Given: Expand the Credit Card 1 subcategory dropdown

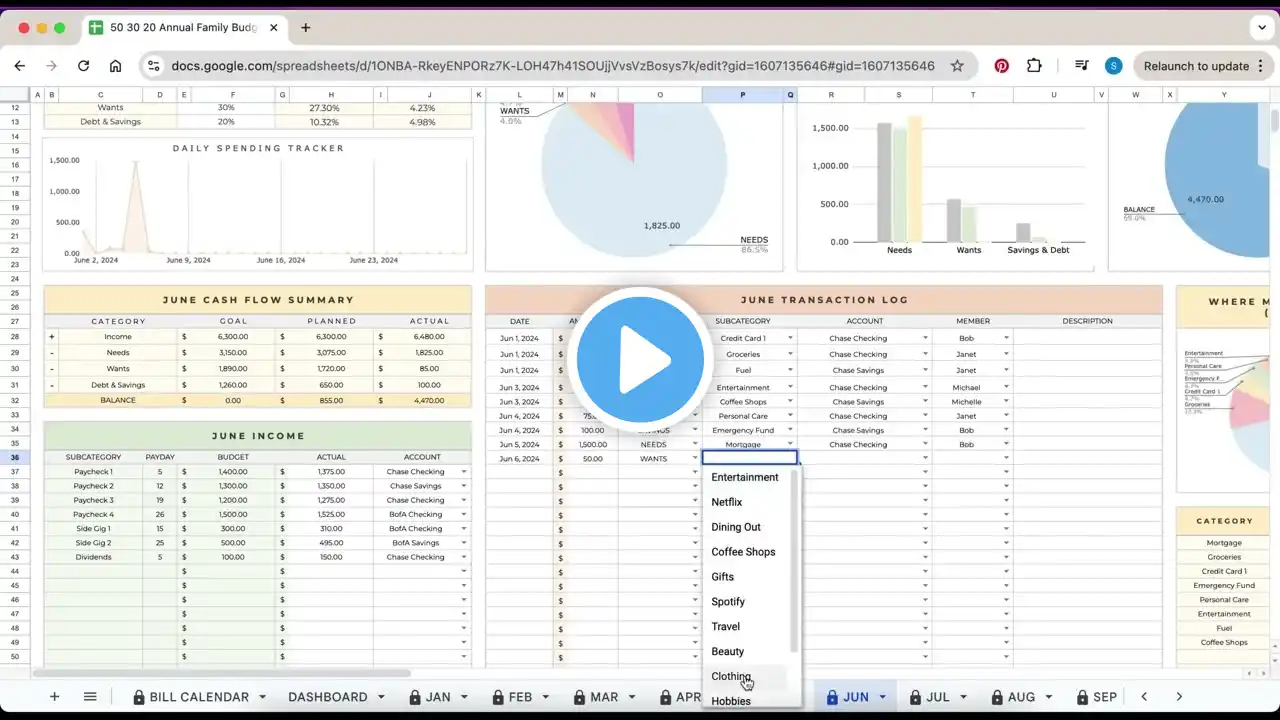Looking at the screenshot, I should (x=790, y=338).
